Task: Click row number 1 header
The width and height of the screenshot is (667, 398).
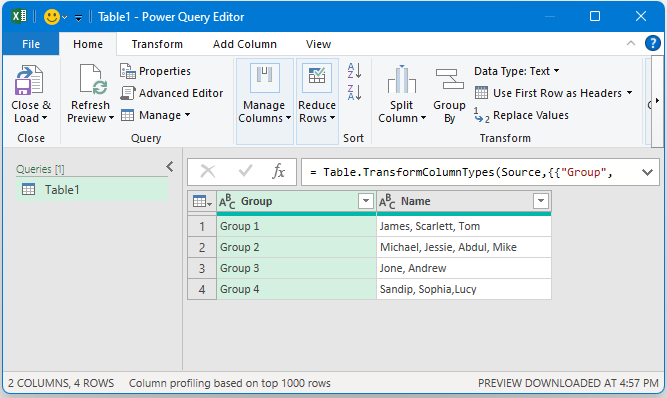Action: 202,226
